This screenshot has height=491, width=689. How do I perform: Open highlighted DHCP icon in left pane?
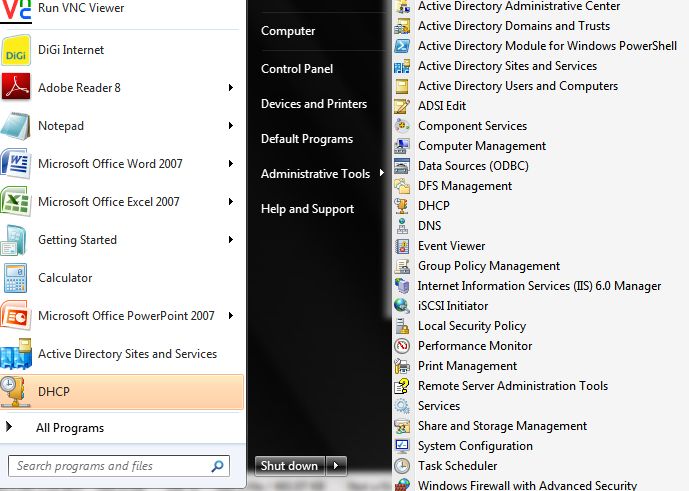[x=15, y=391]
